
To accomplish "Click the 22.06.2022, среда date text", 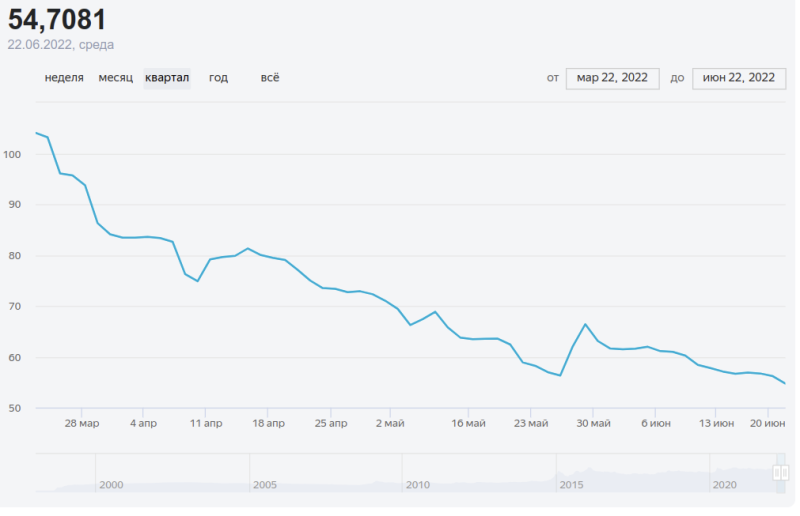I will coord(61,44).
